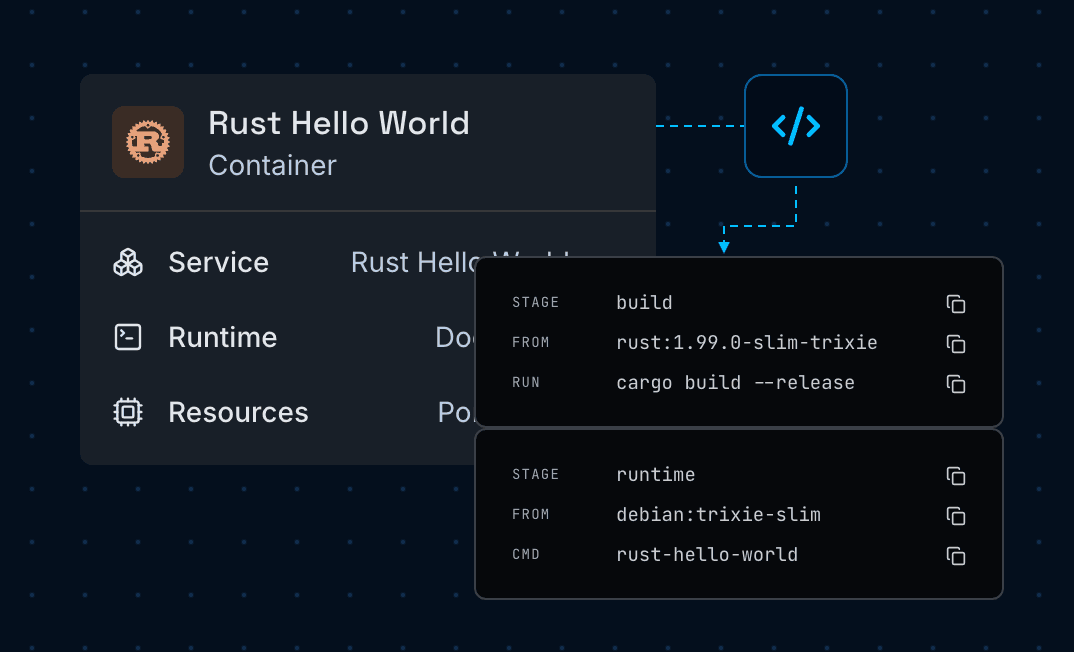Click the STAGE label beside runtime

pos(536,475)
